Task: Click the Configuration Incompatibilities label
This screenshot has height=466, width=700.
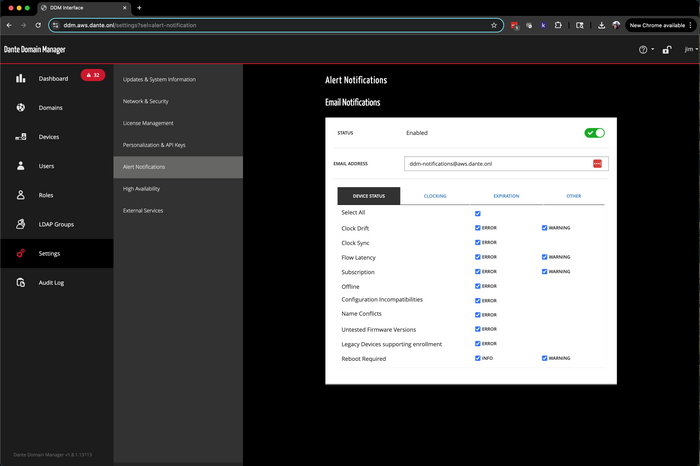Action: [382, 300]
